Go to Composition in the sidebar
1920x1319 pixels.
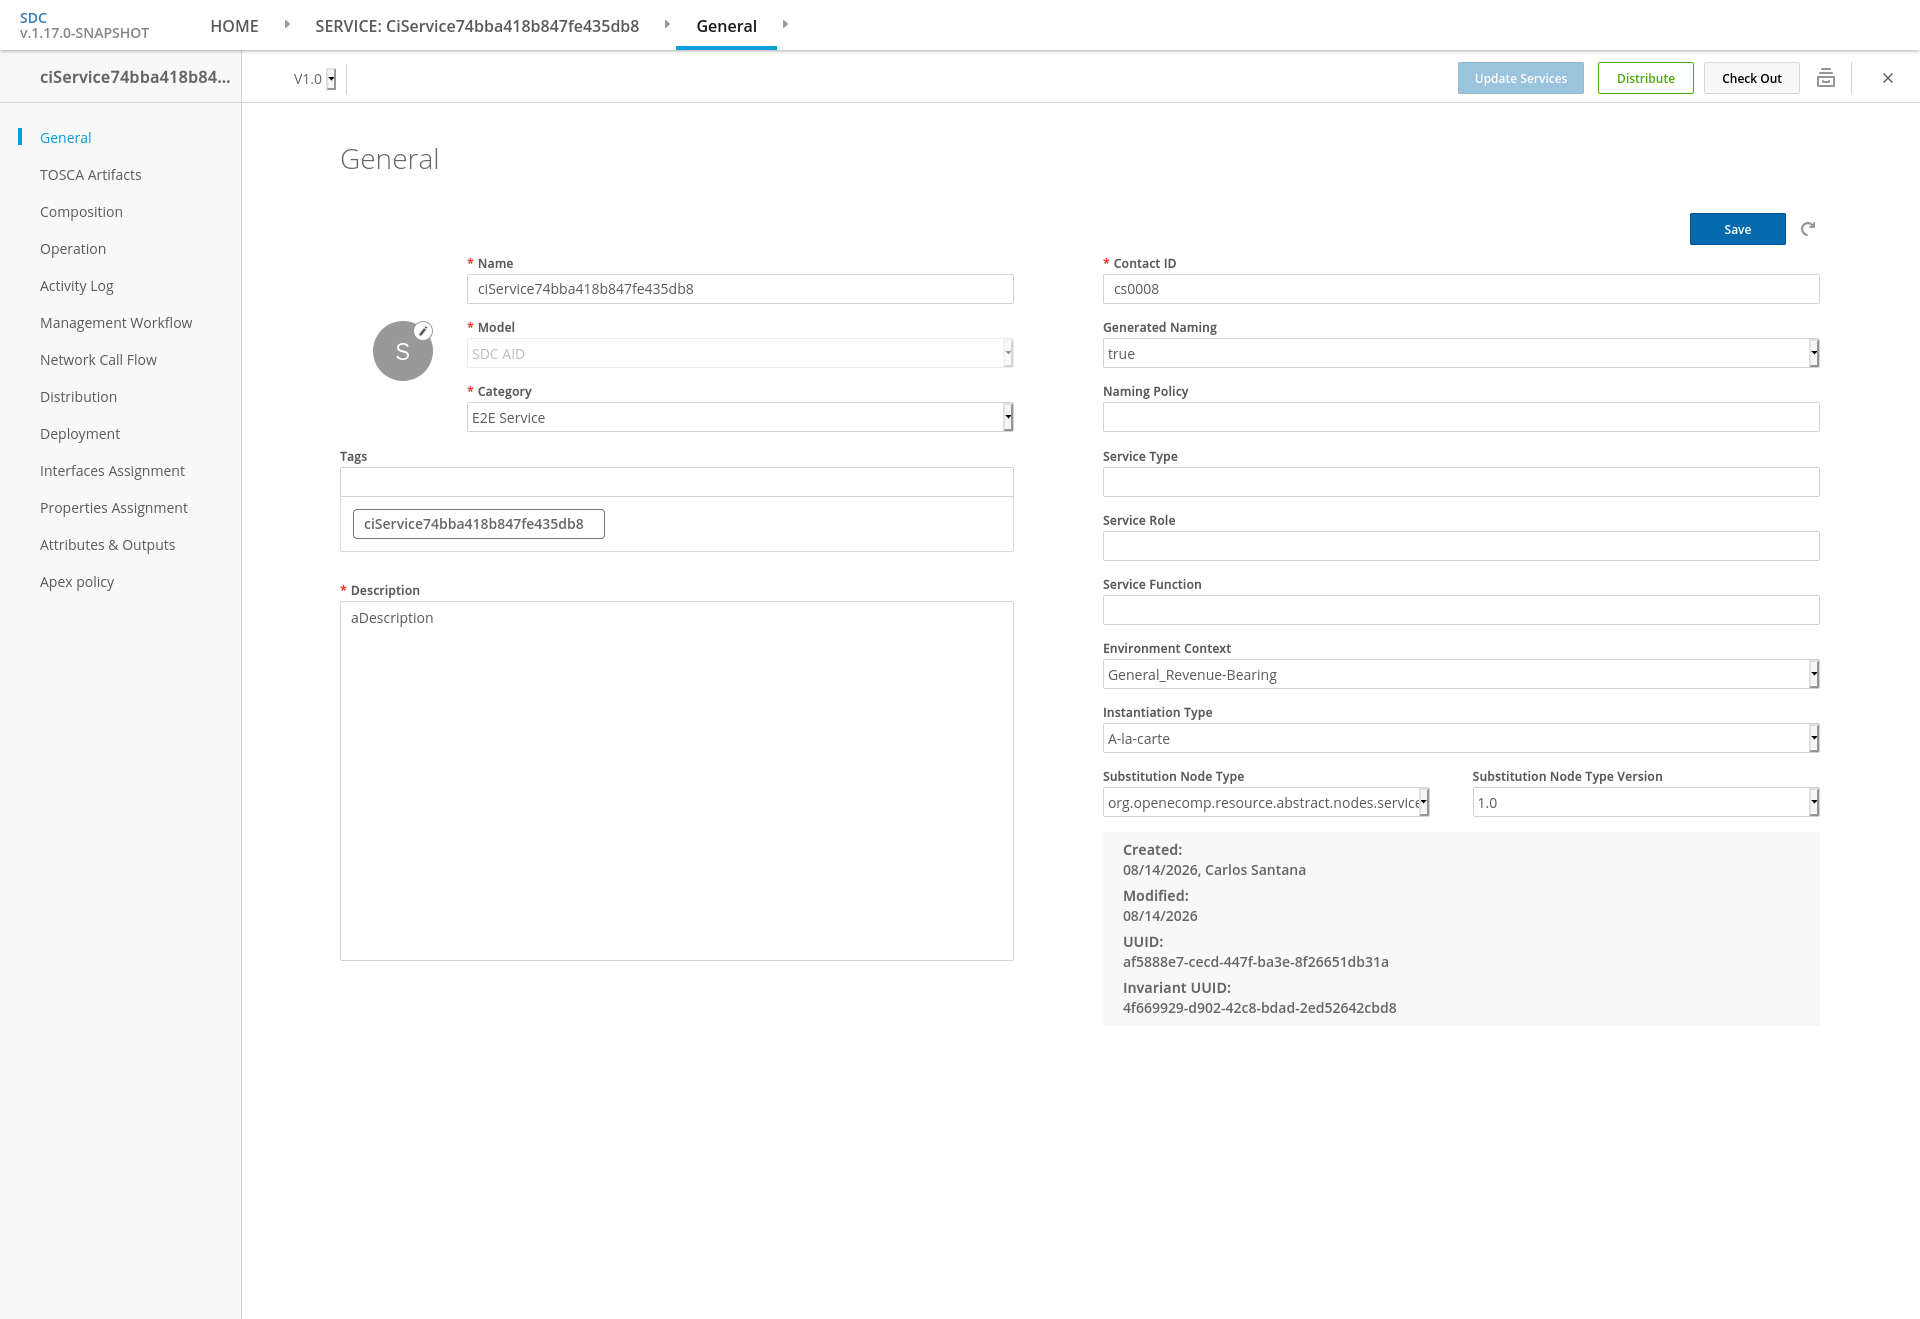pyautogui.click(x=81, y=212)
